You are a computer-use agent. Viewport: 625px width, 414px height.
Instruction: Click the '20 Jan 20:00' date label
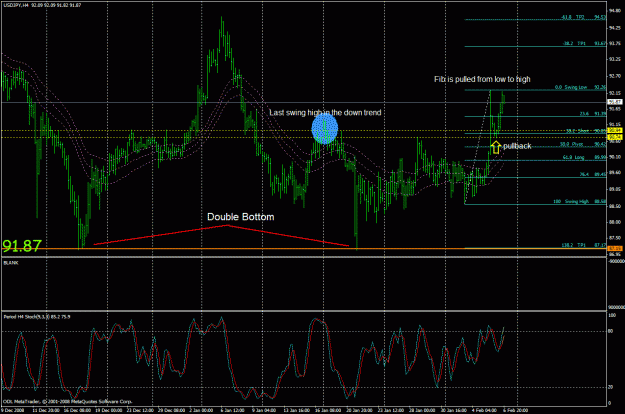[360, 410]
